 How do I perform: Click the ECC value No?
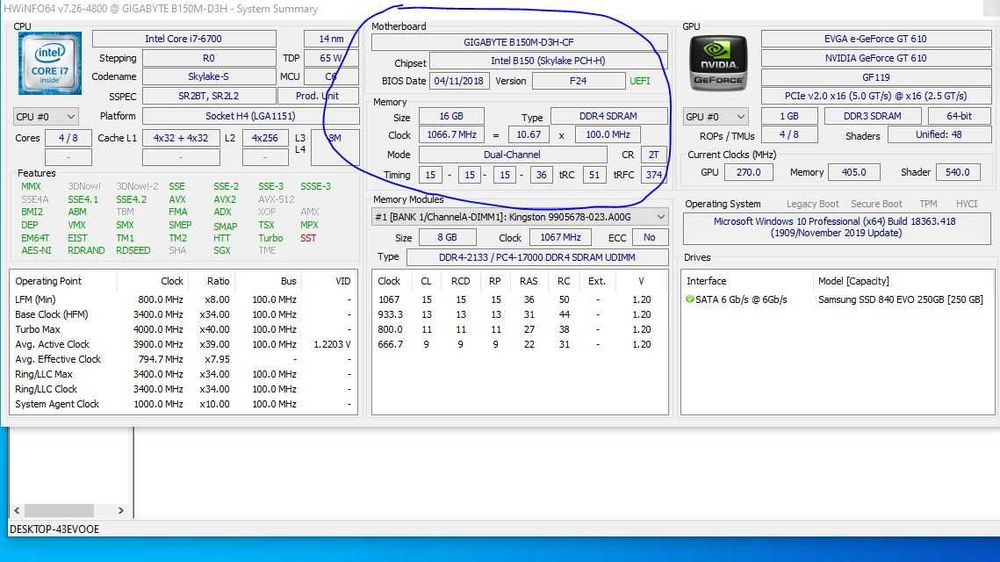click(650, 237)
